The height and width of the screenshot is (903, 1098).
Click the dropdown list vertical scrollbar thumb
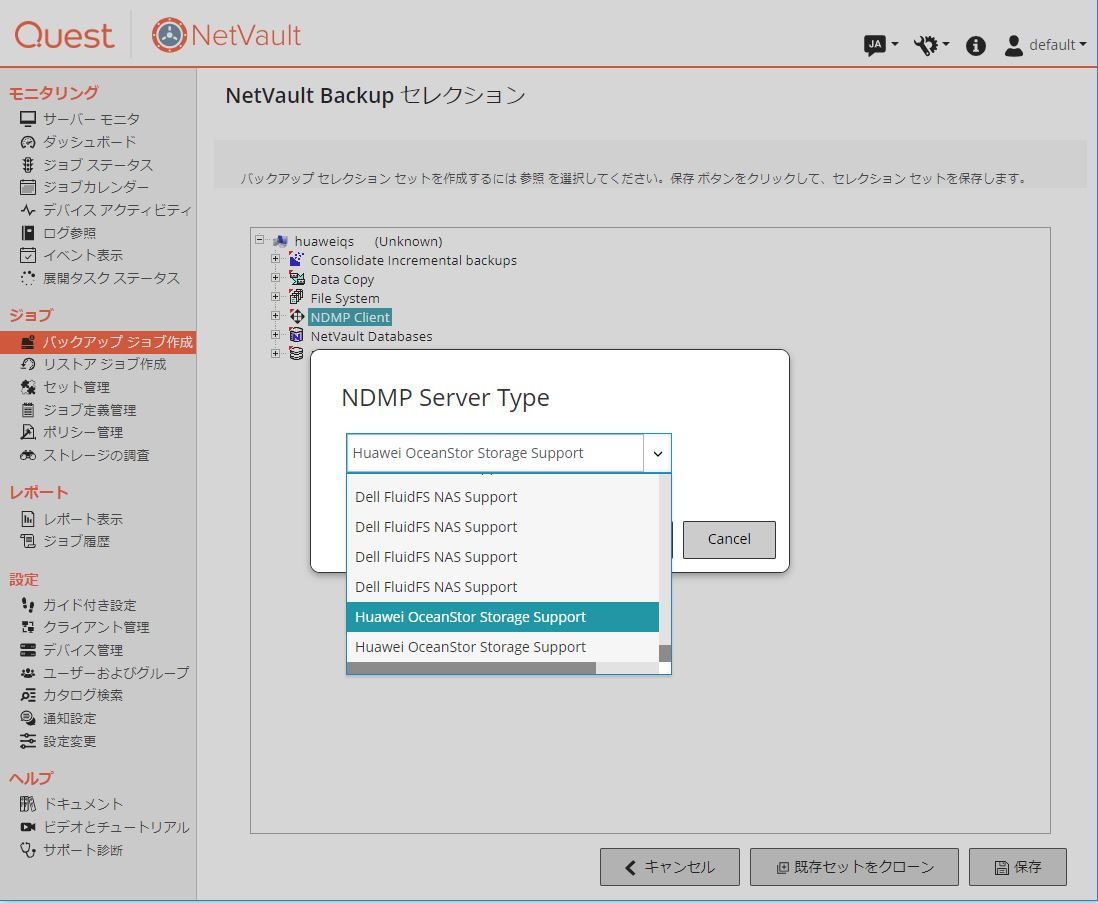(x=665, y=653)
